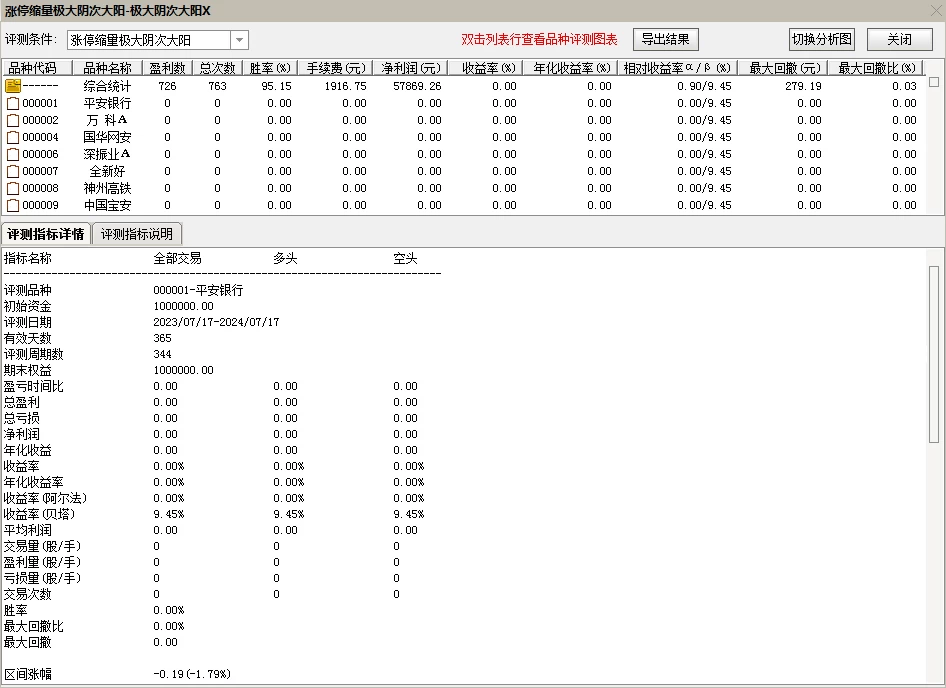946x688 pixels.
Task: Click the 切换分析图 button
Action: pyautogui.click(x=822, y=39)
